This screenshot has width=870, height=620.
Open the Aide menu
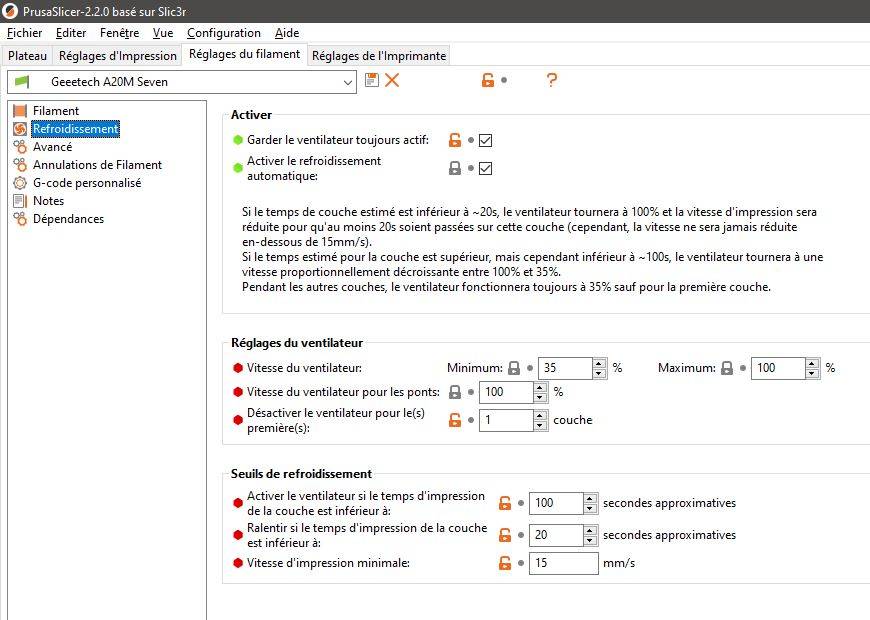[x=287, y=33]
